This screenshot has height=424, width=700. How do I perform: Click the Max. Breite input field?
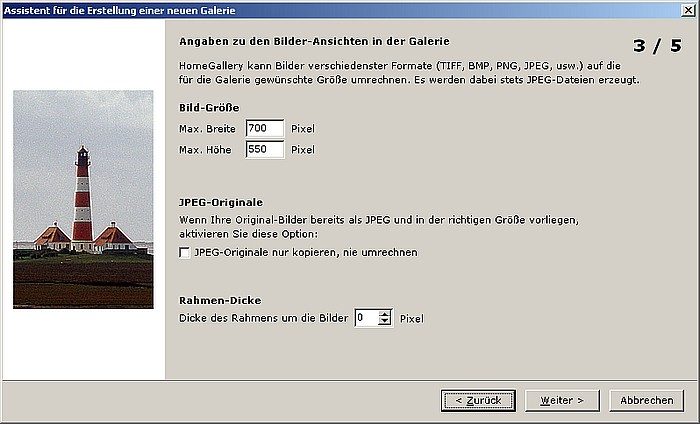point(265,128)
